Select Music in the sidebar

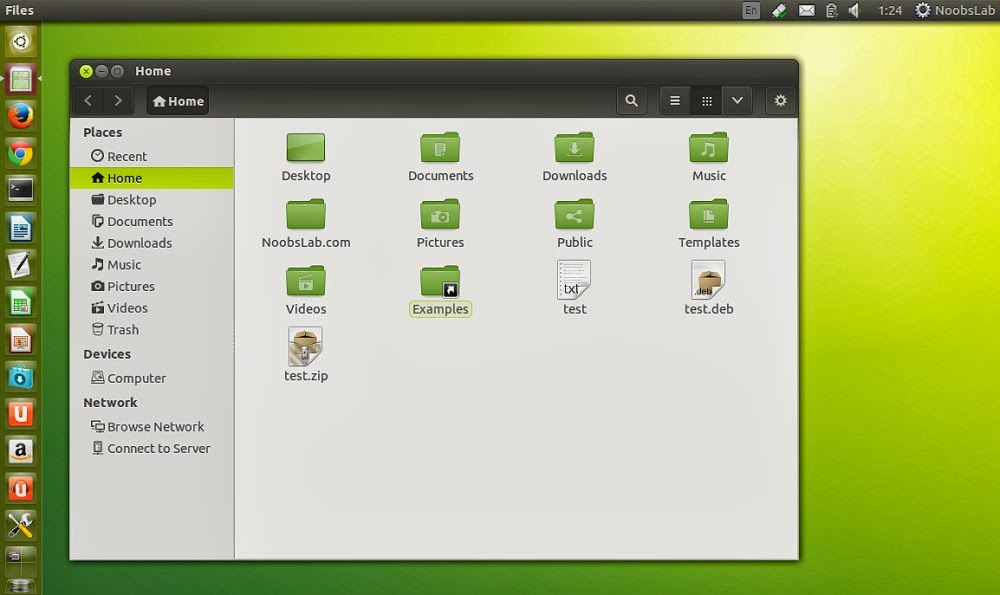pos(151,265)
